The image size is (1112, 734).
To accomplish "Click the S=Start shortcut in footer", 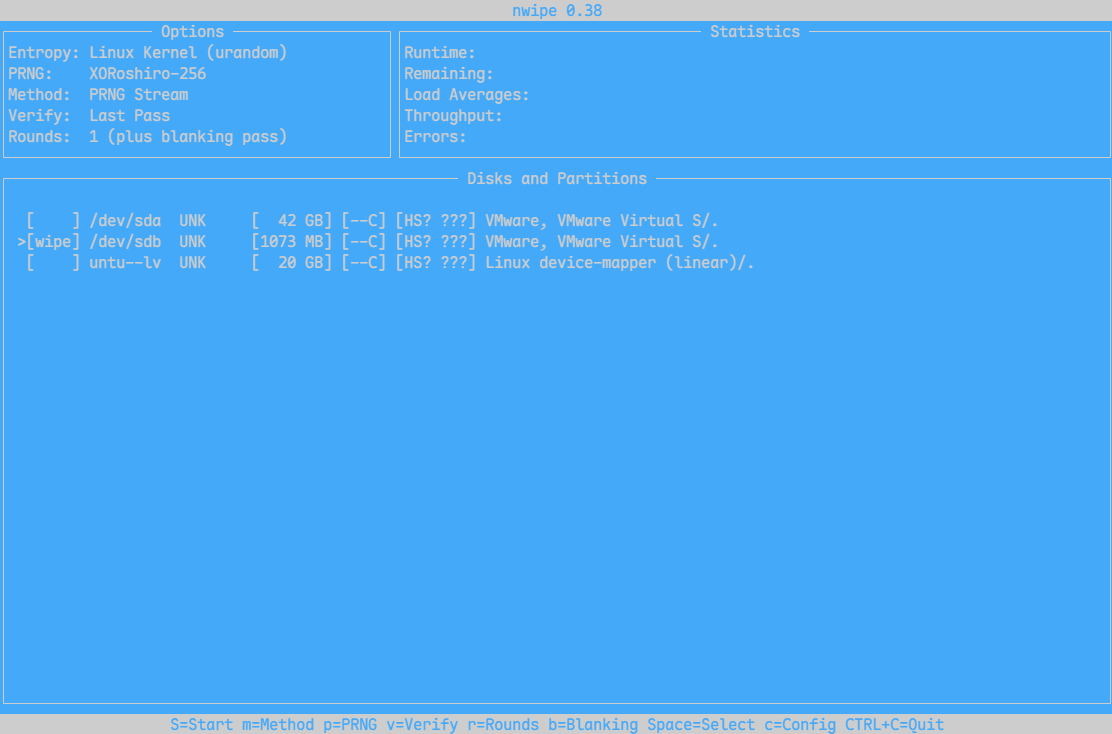I will point(201,725).
